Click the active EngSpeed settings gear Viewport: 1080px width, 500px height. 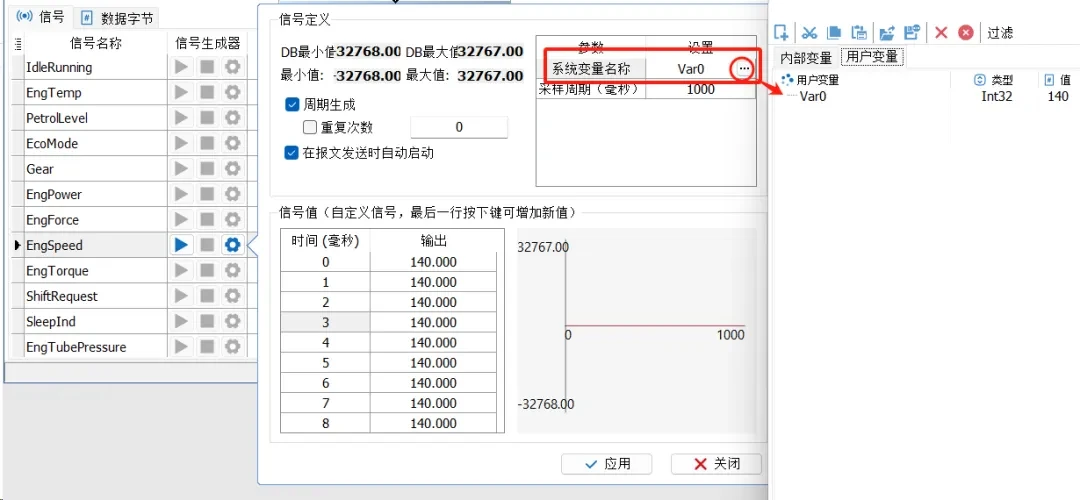tap(233, 244)
